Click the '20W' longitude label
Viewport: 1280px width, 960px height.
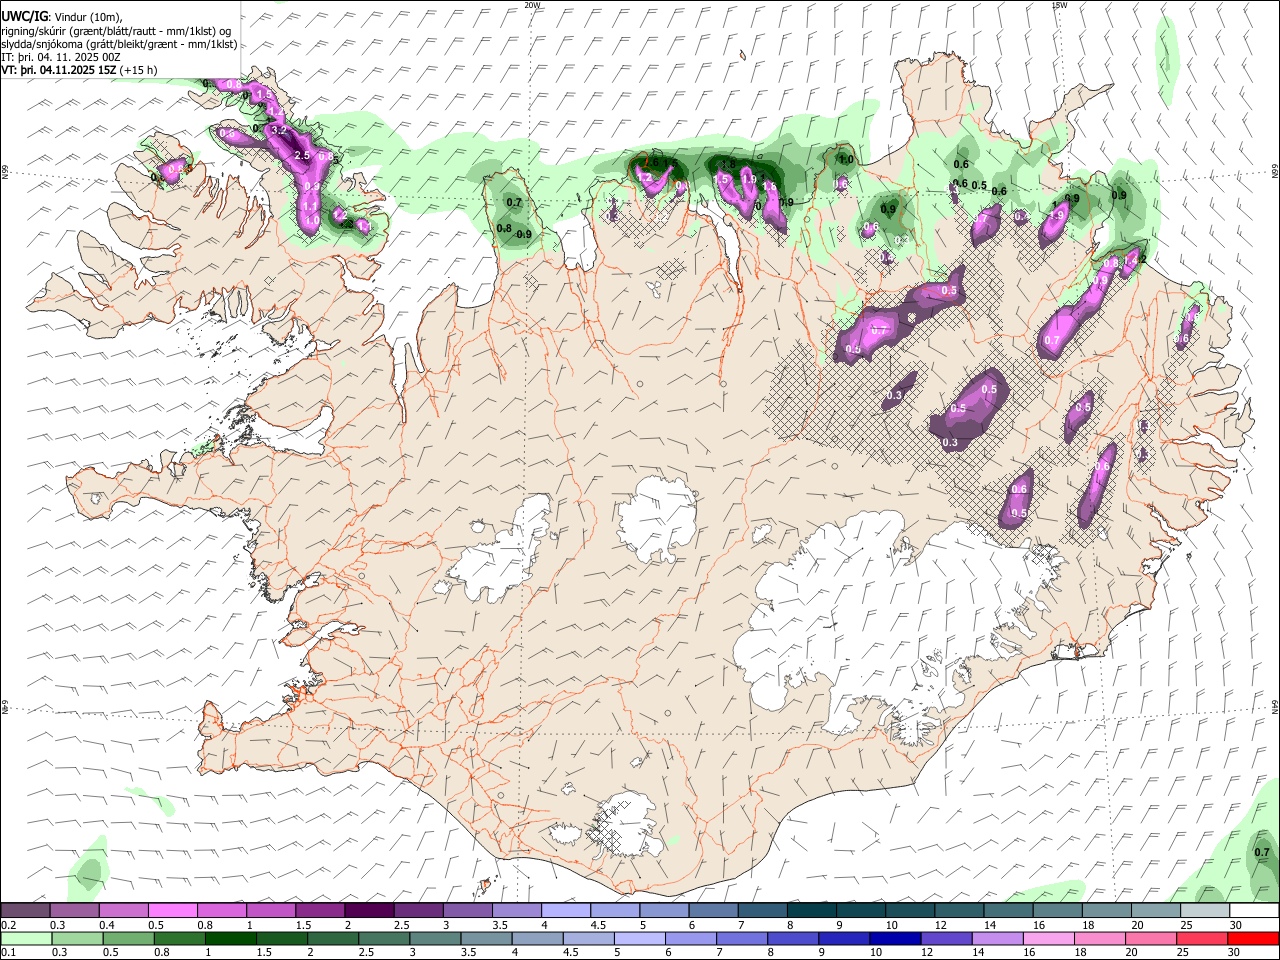click(x=532, y=5)
